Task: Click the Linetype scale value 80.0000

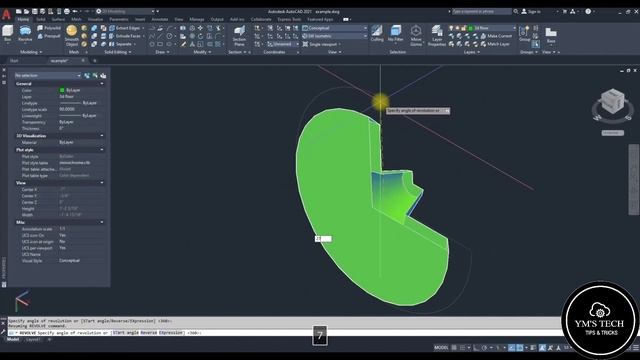Action: [x=67, y=109]
